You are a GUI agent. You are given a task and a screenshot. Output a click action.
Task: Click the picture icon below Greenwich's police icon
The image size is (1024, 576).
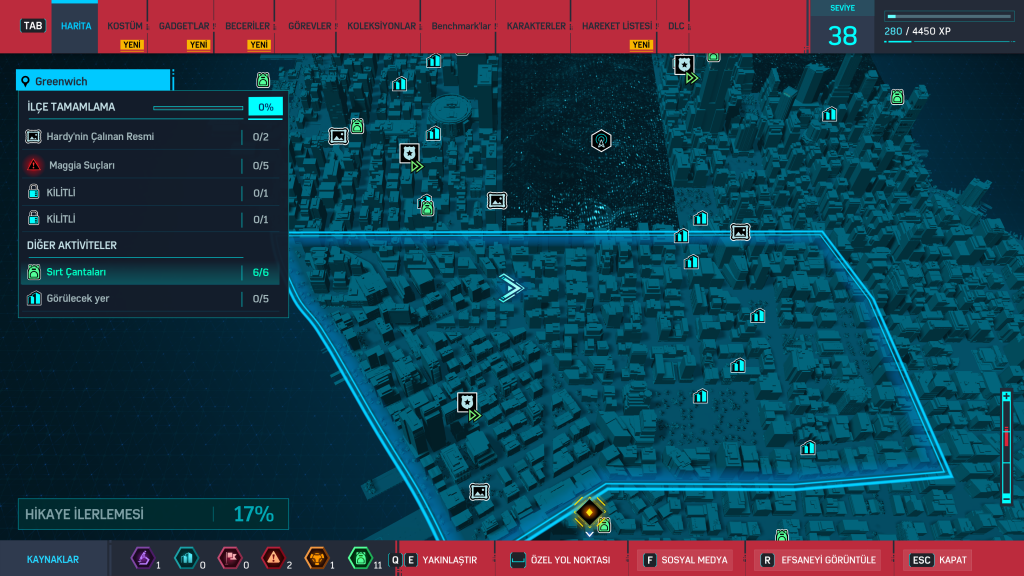click(479, 491)
